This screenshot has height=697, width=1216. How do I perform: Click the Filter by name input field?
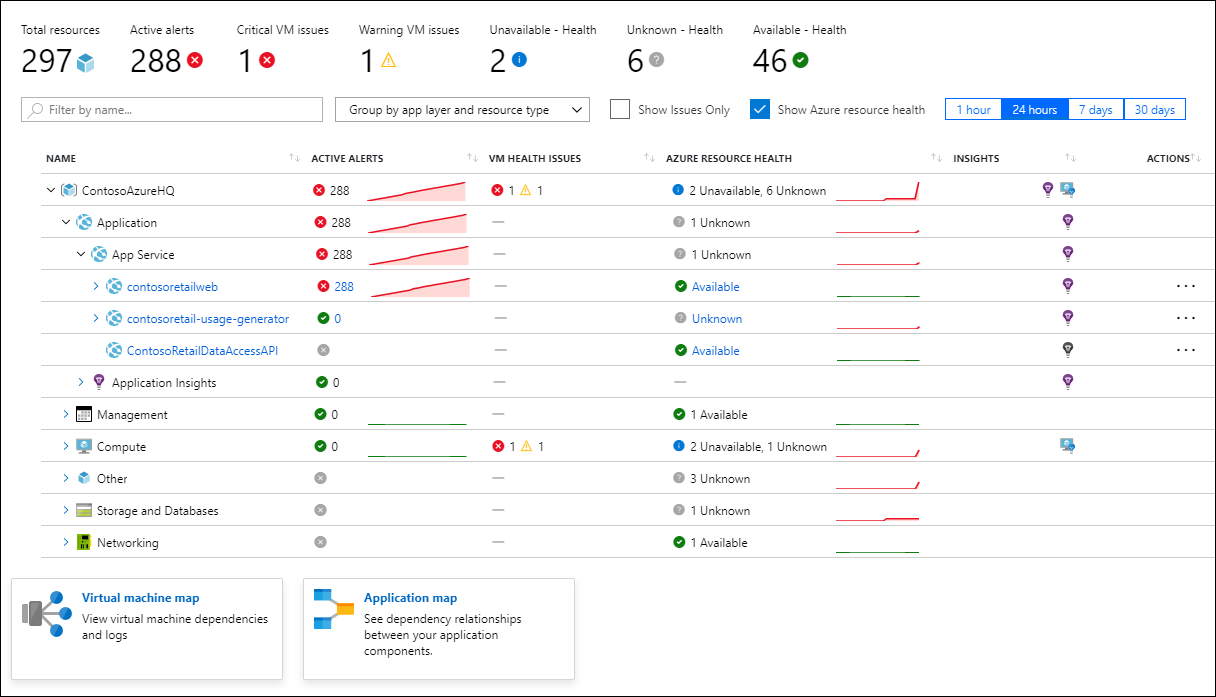pyautogui.click(x=172, y=110)
